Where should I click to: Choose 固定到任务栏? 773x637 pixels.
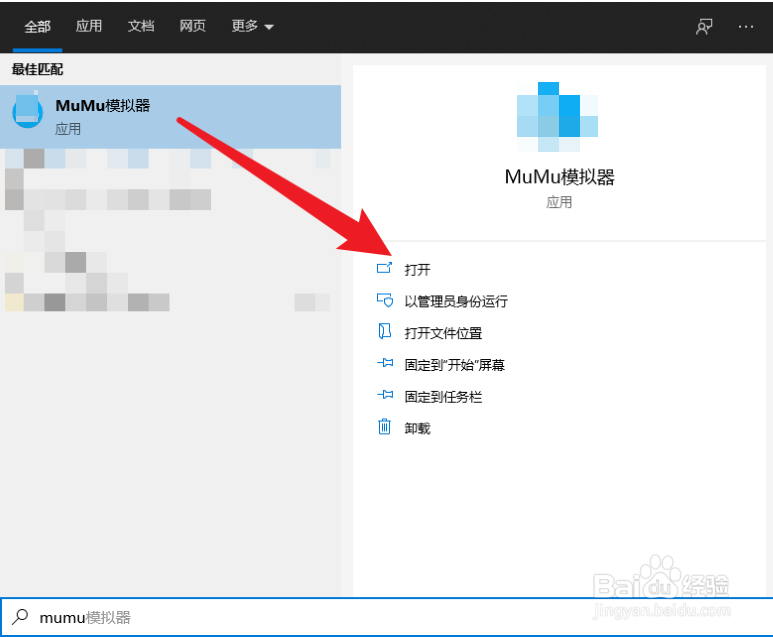point(443,397)
